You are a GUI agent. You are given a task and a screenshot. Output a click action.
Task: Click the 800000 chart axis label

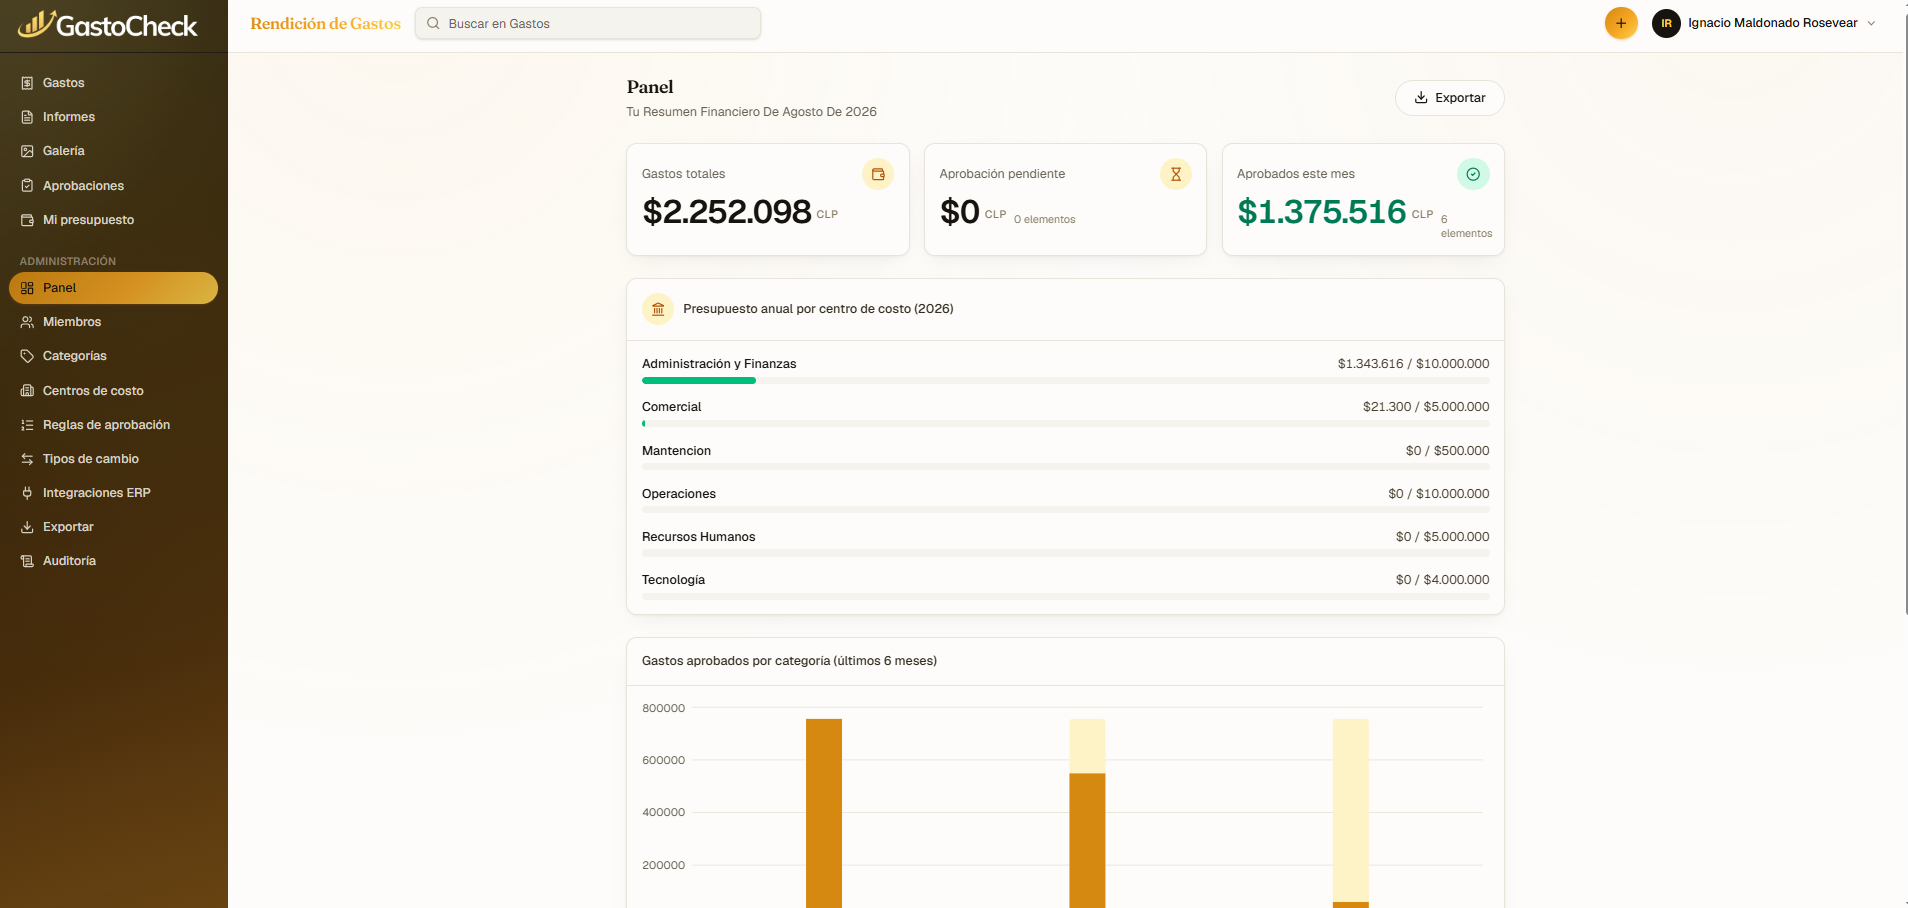pyautogui.click(x=663, y=708)
